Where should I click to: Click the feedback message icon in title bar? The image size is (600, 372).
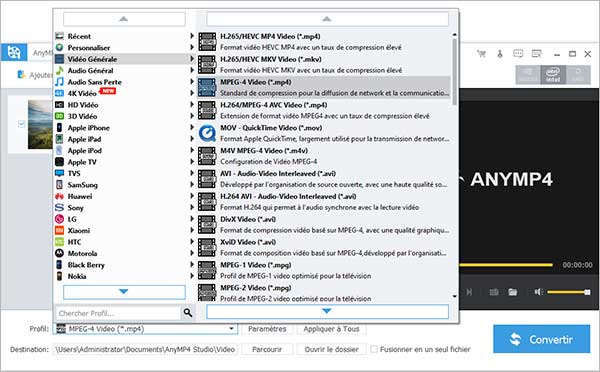[x=518, y=54]
